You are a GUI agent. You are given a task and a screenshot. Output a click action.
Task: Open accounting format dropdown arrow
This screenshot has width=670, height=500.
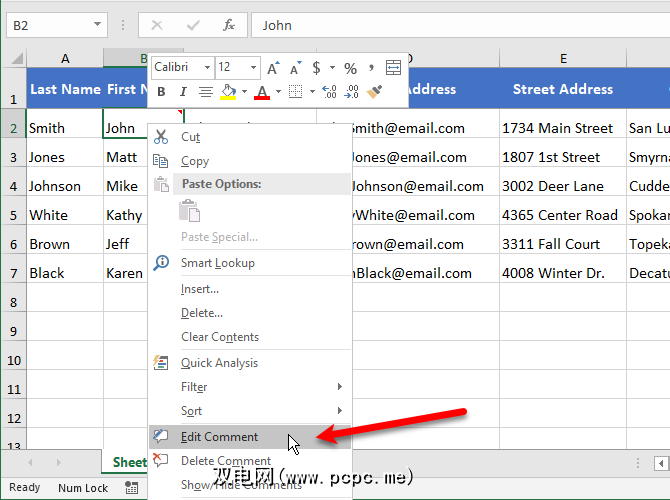332,68
